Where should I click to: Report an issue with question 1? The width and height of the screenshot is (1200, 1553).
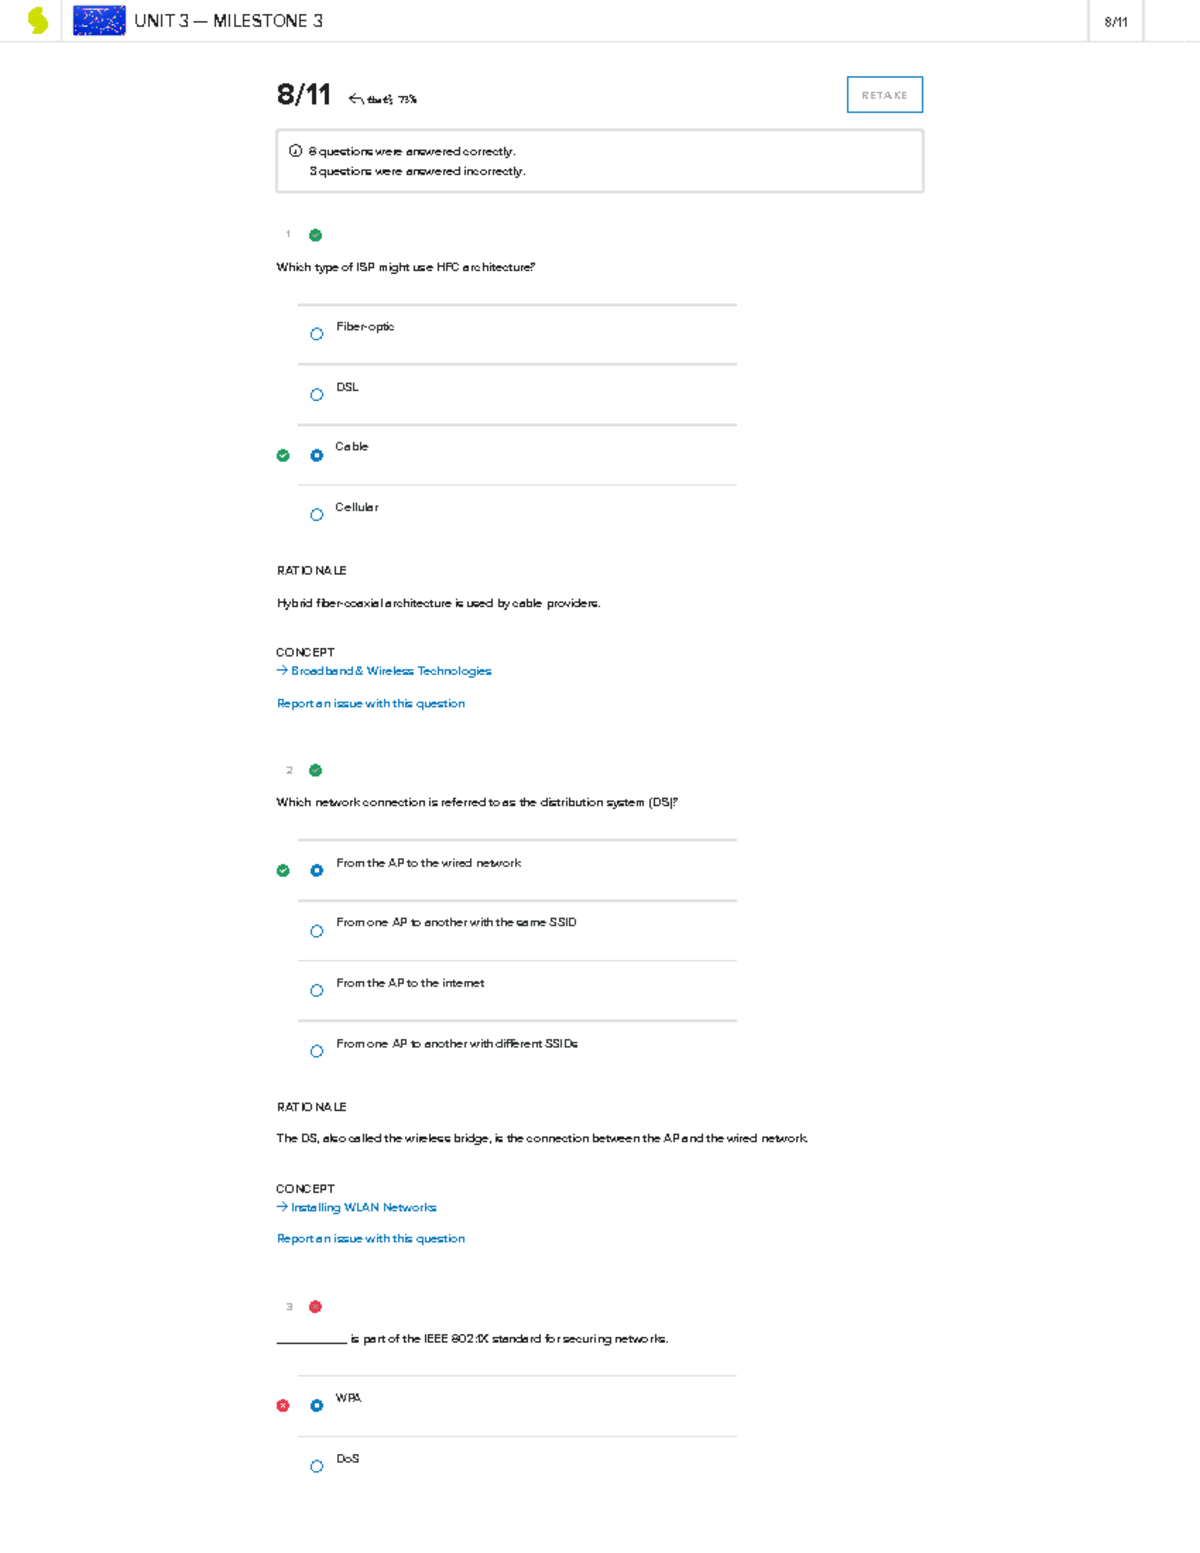[370, 703]
